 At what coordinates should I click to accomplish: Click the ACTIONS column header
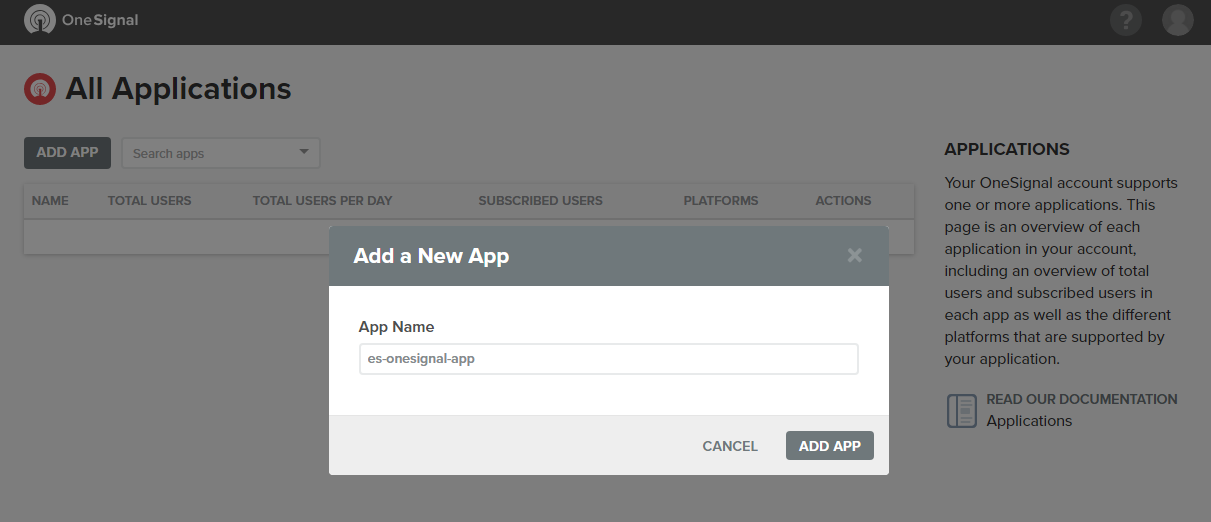[x=843, y=200]
